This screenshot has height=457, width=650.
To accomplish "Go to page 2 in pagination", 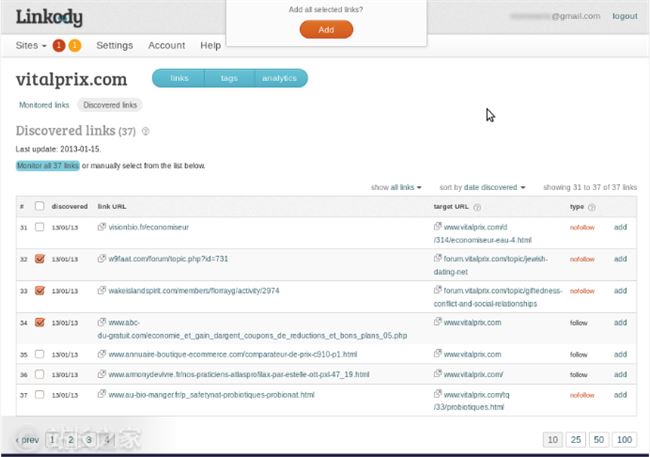I will 70,440.
